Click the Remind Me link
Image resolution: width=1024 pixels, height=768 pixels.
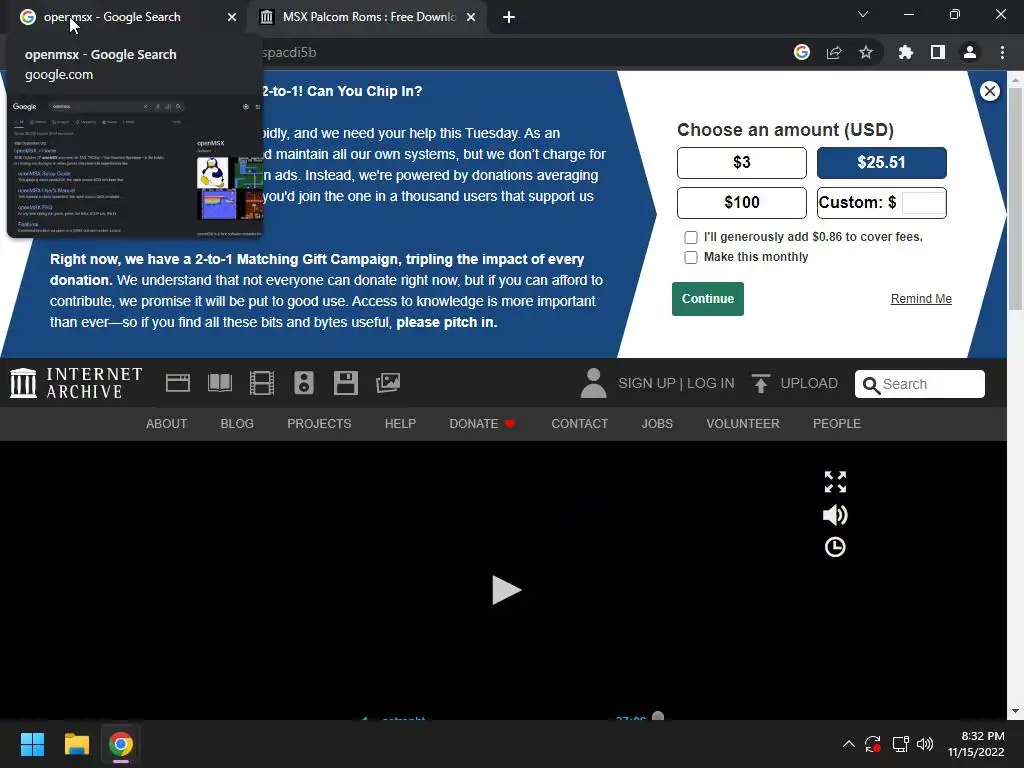921,299
